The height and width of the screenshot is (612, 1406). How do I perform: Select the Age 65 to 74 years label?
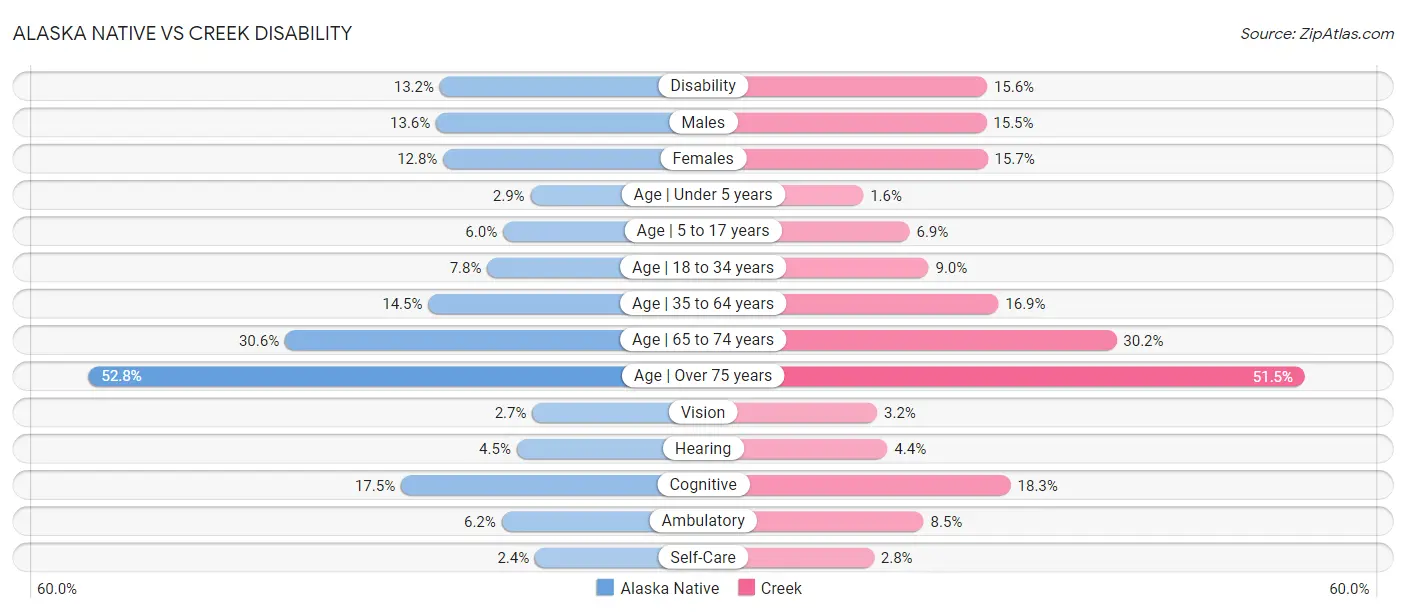703,340
